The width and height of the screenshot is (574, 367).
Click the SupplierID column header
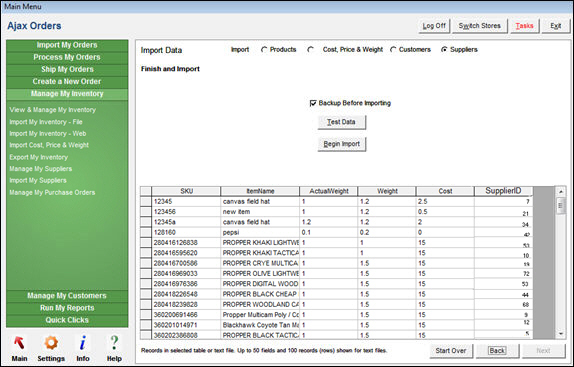click(x=503, y=191)
